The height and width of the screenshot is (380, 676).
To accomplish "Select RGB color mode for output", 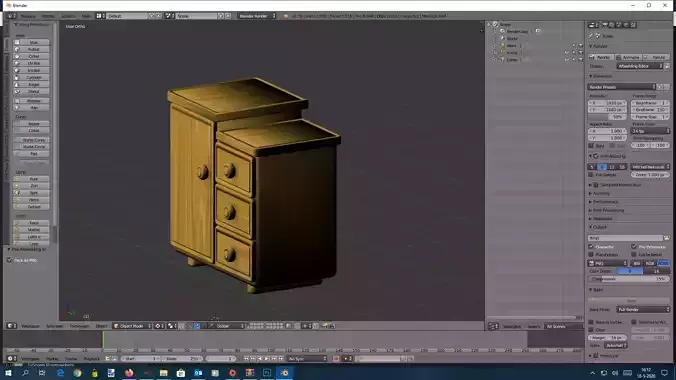I will 650,263.
